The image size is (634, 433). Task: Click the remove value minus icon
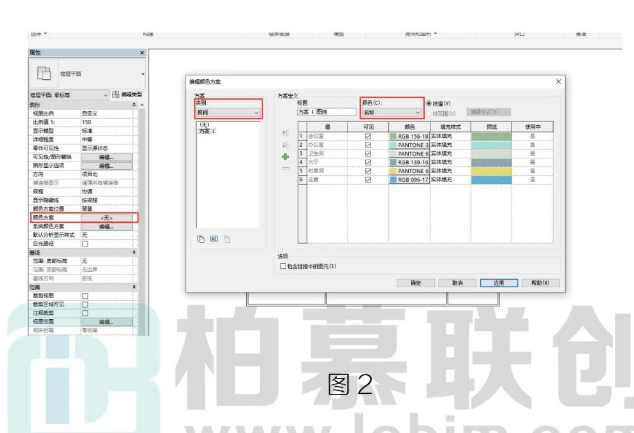[x=285, y=168]
